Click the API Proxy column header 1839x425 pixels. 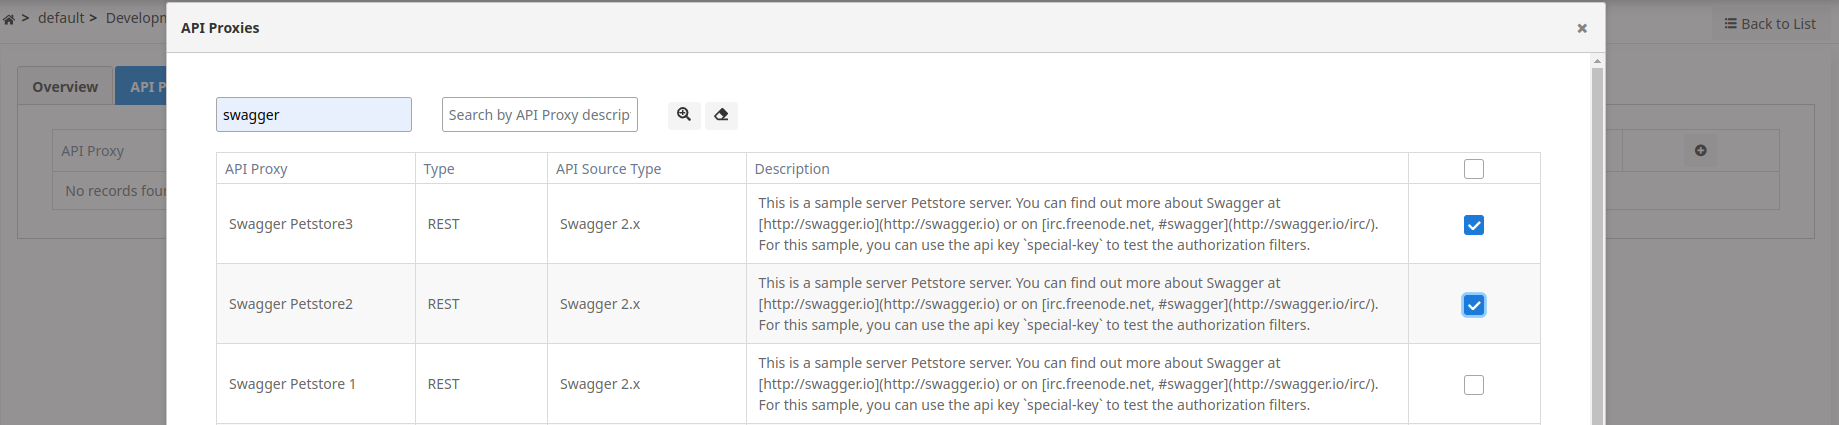(256, 169)
